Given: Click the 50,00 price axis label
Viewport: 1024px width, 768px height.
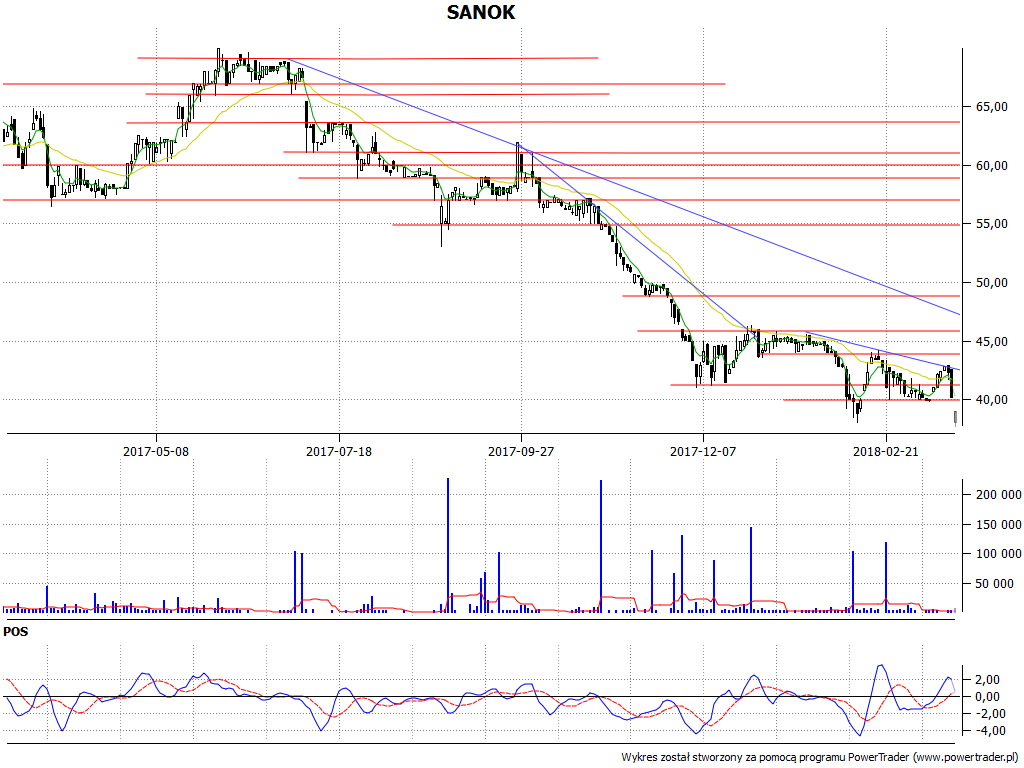Looking at the screenshot, I should [x=991, y=283].
